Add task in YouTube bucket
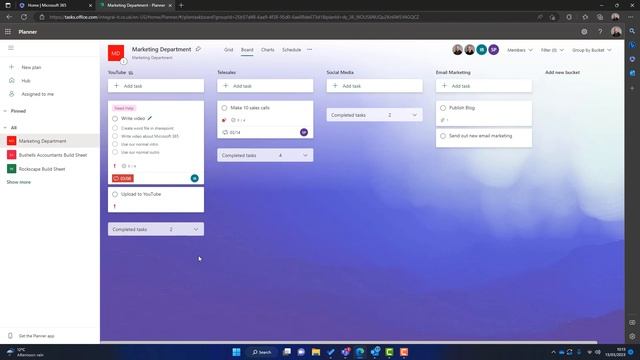The width and height of the screenshot is (640, 360). pyautogui.click(x=156, y=86)
